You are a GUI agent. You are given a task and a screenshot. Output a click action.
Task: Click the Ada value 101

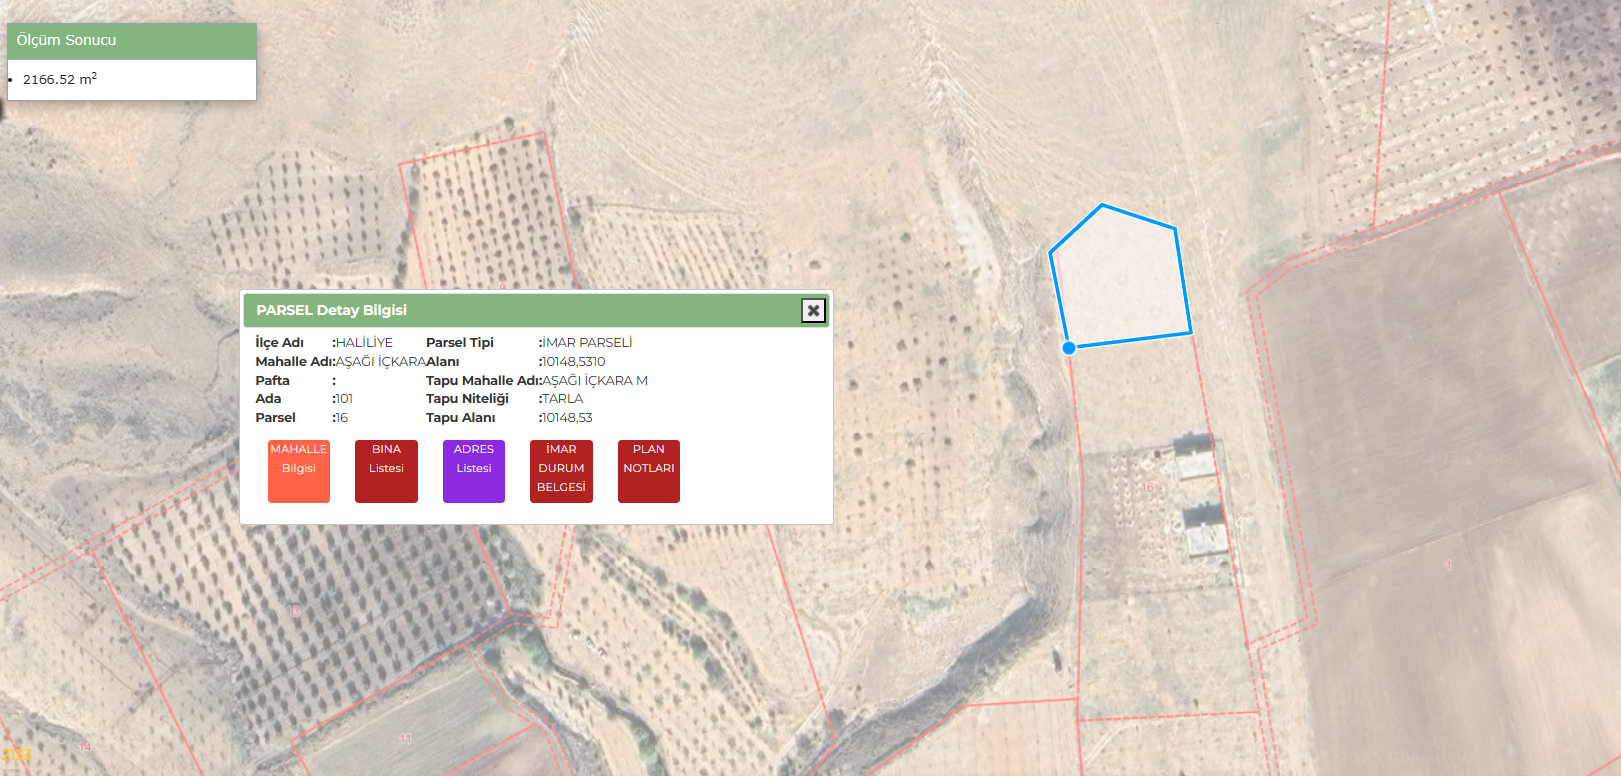click(x=344, y=399)
